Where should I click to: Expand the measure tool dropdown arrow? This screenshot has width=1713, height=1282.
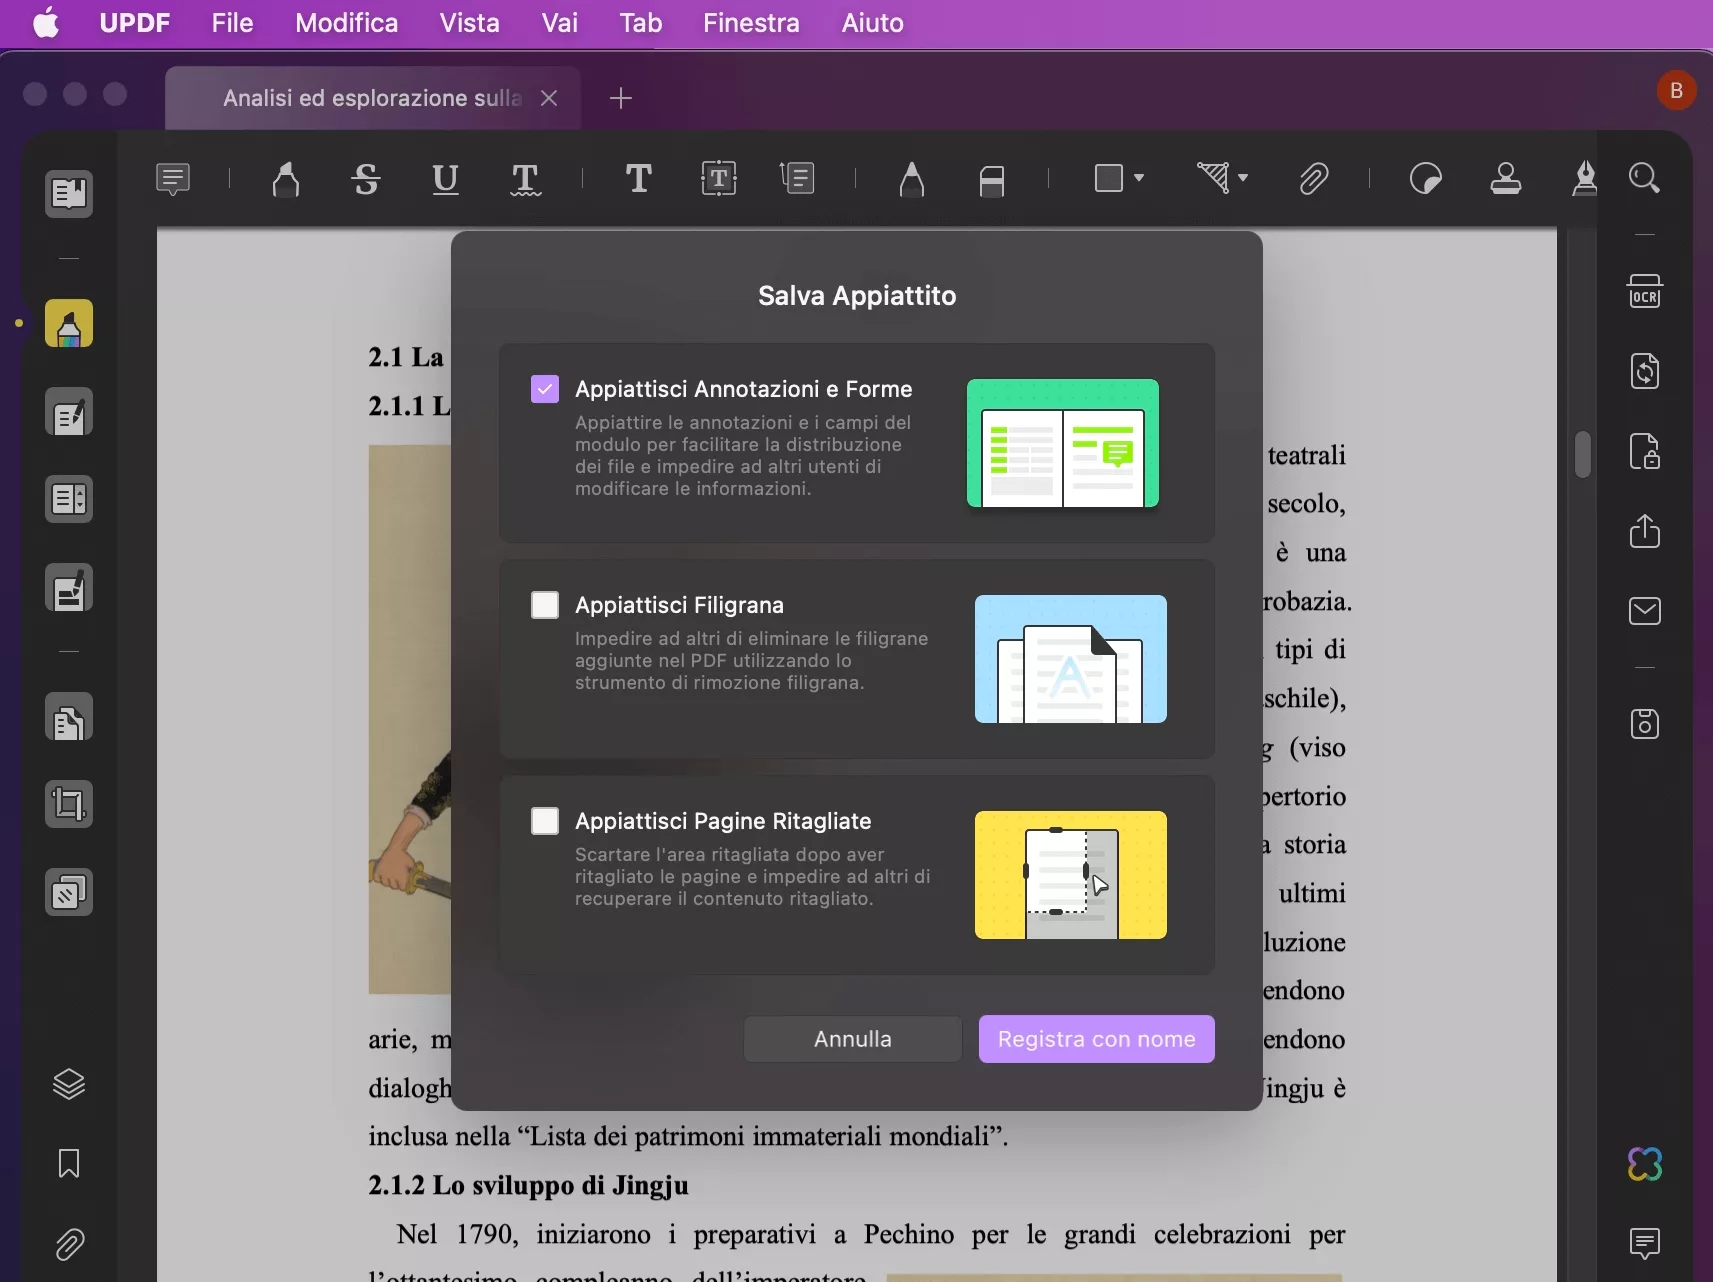[x=1243, y=178]
